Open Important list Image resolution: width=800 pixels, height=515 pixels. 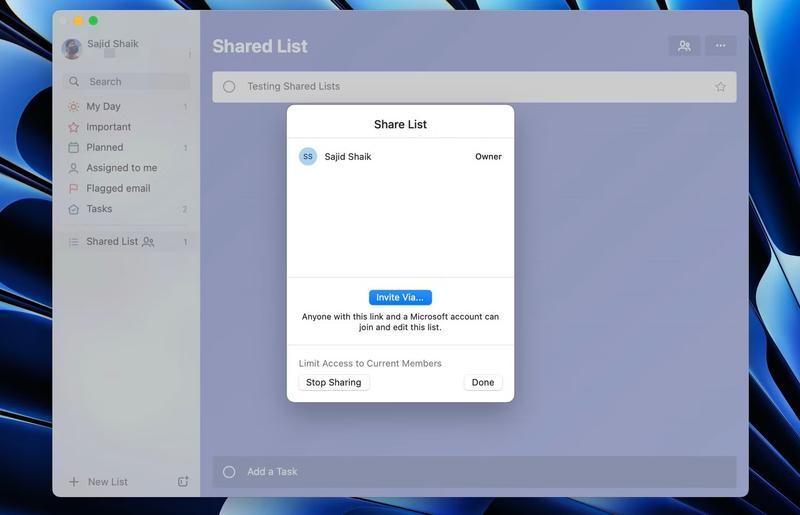pyautogui.click(x=128, y=127)
